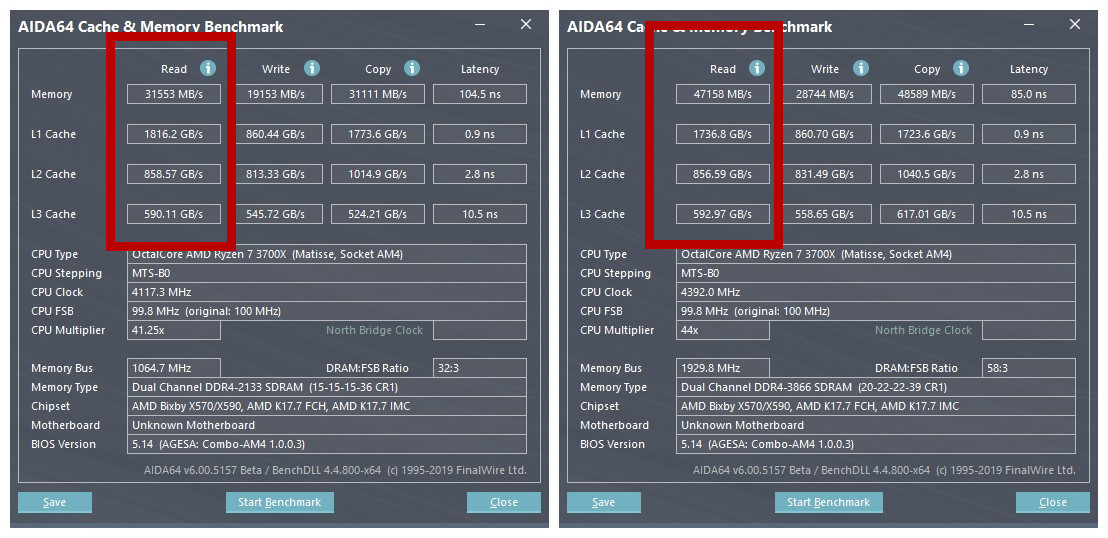The height and width of the screenshot is (538, 1108).
Task: Select L2 Cache Write value 831.49 GB/s
Action: [x=825, y=174]
